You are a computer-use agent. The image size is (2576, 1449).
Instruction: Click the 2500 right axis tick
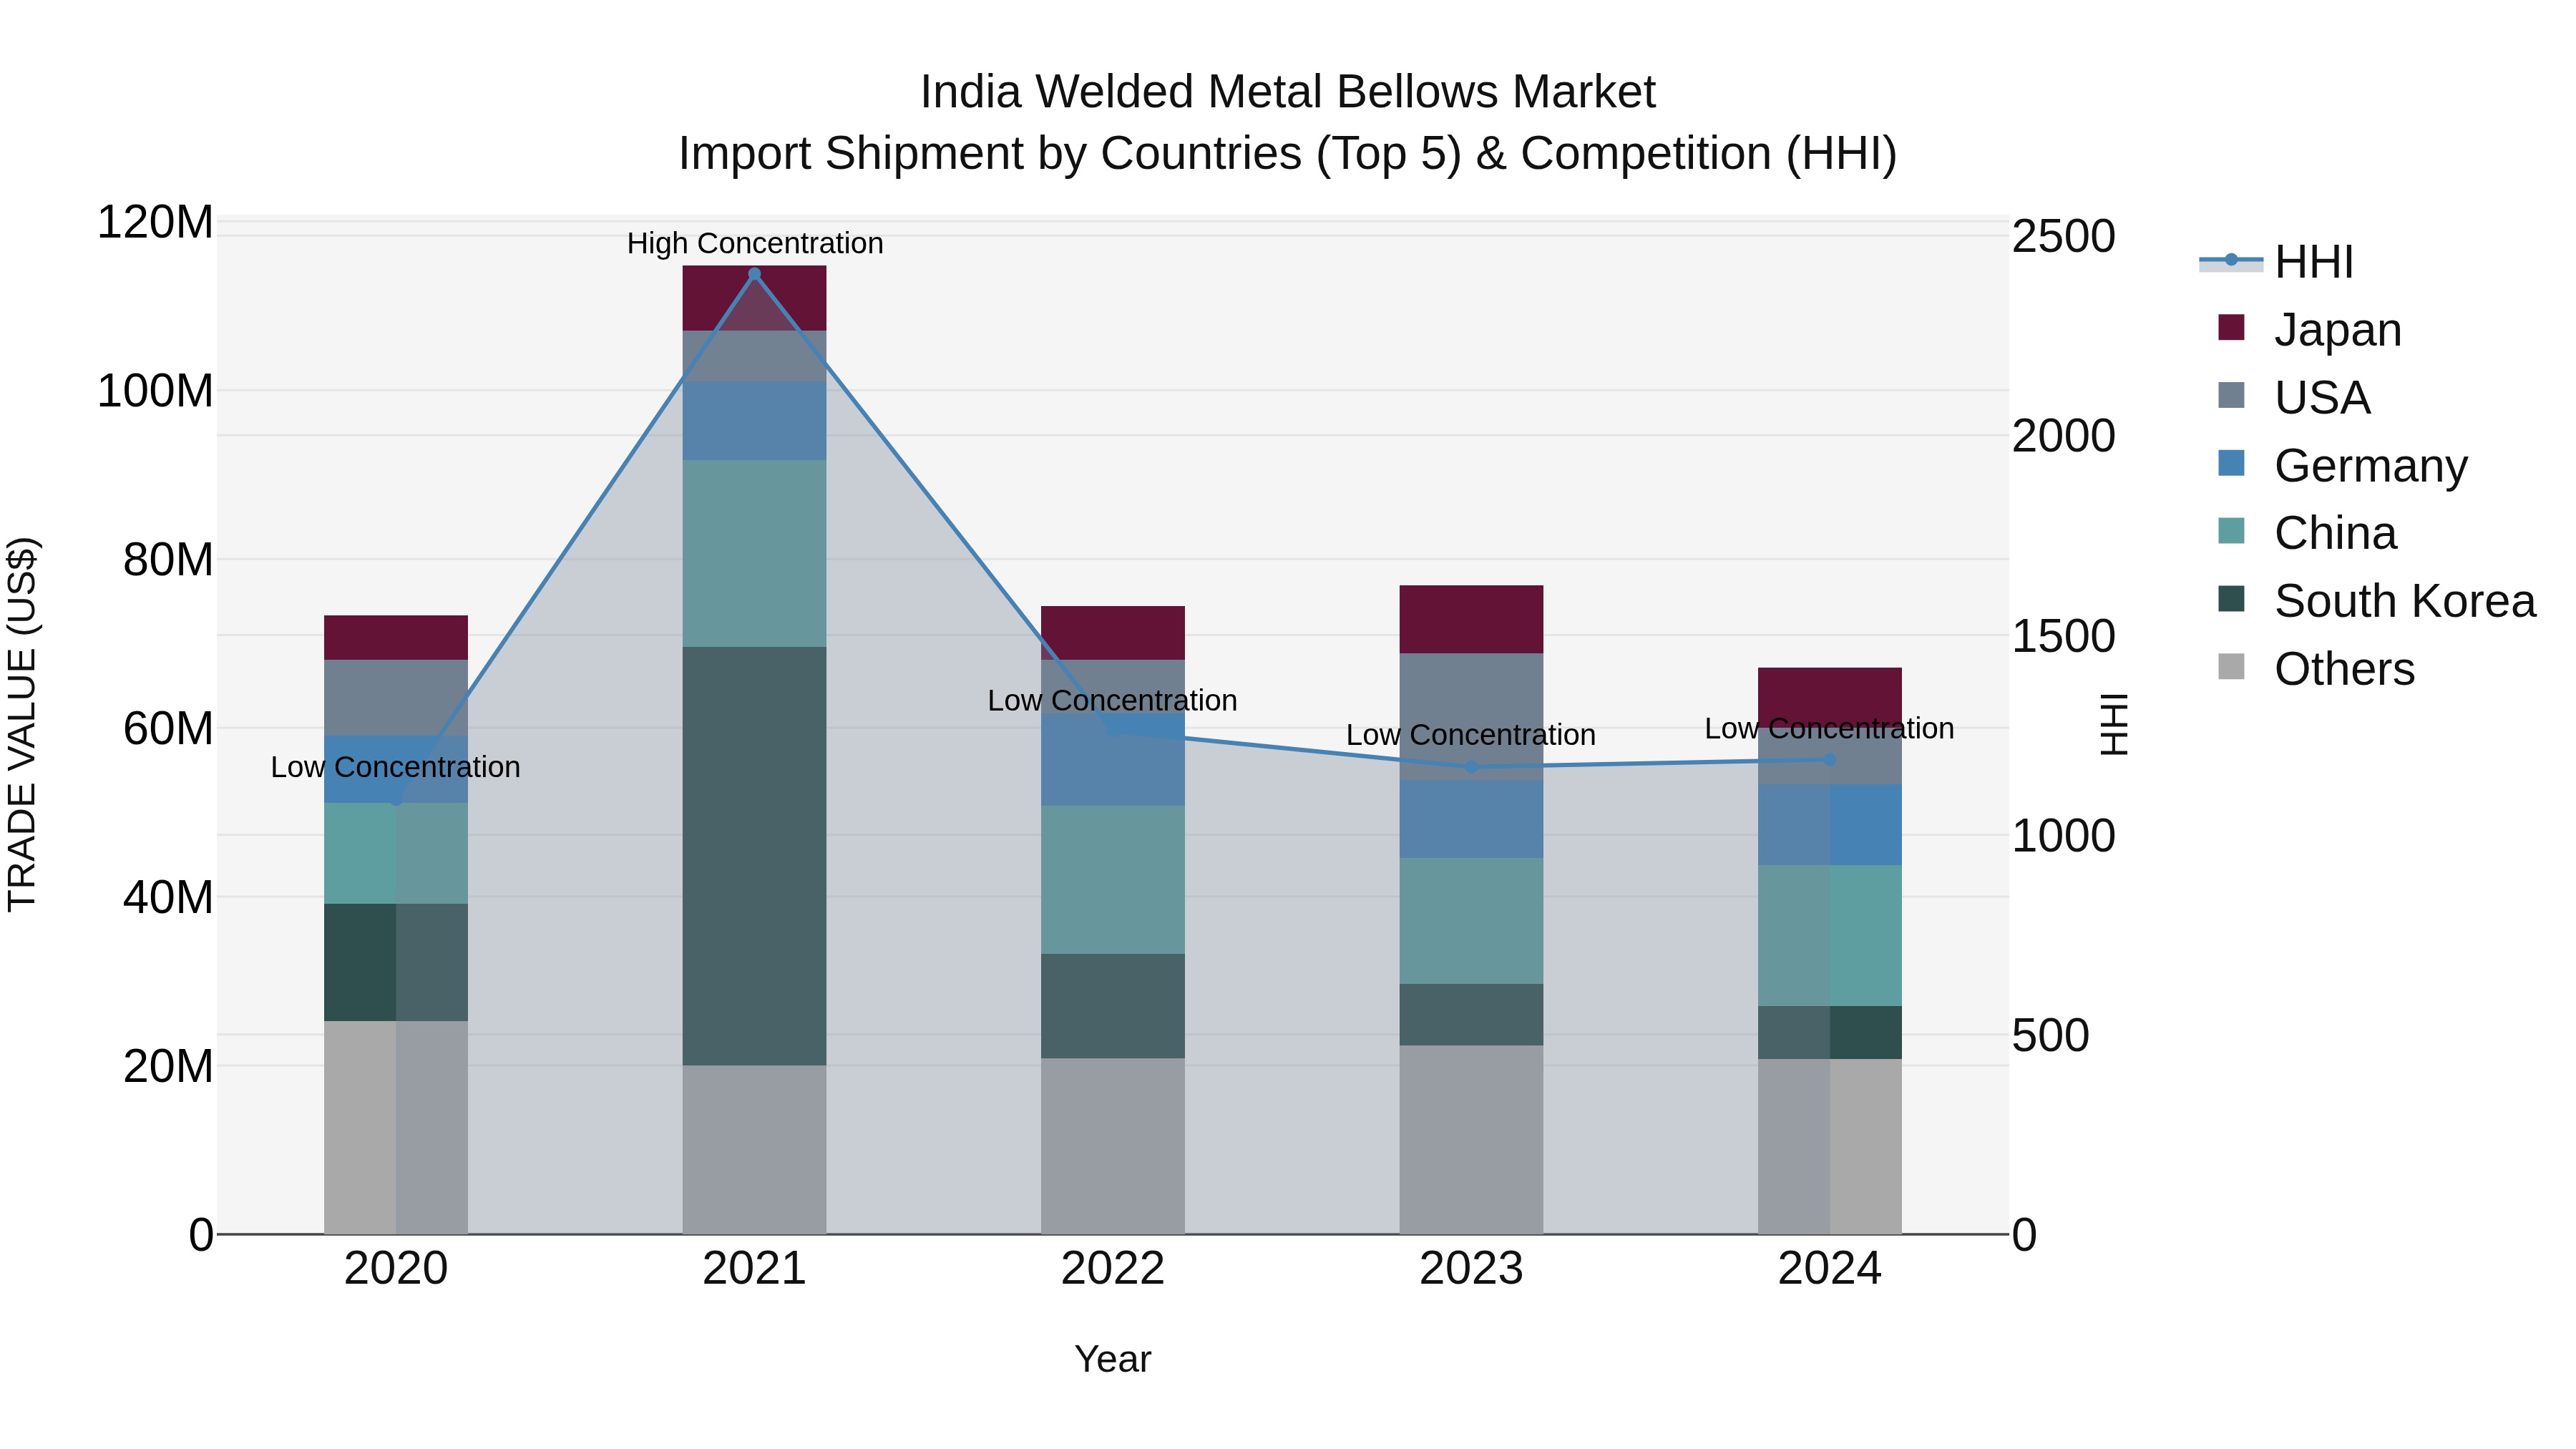point(2064,237)
